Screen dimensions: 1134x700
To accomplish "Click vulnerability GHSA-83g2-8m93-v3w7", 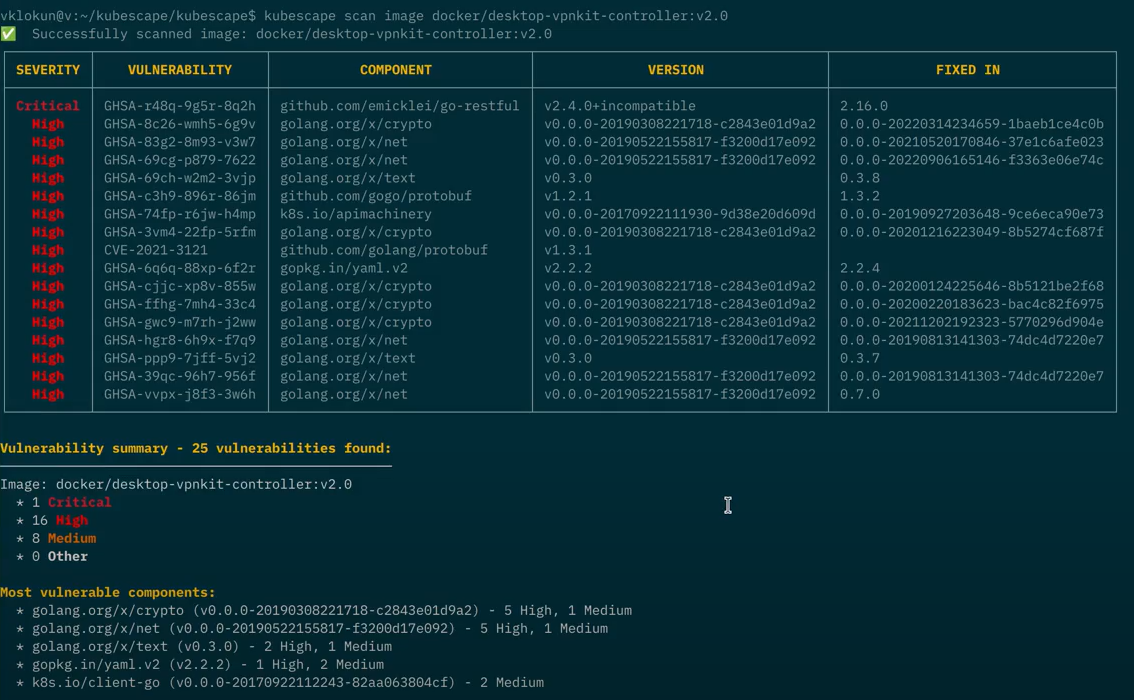I will (180, 142).
